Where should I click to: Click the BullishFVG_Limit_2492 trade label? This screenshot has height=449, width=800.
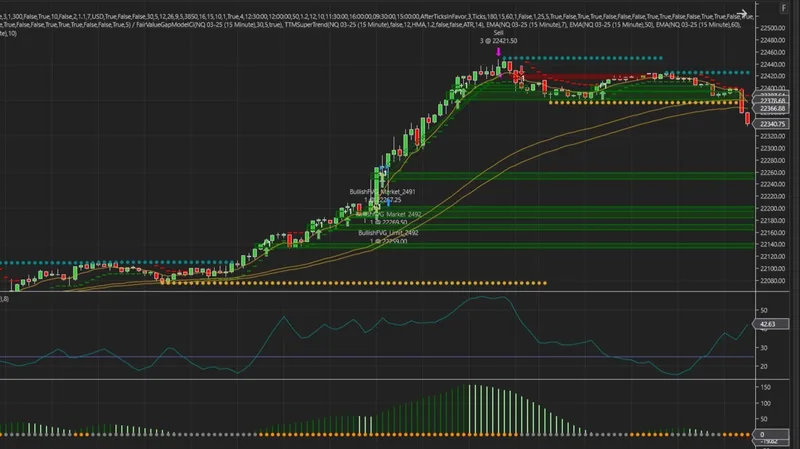point(388,233)
